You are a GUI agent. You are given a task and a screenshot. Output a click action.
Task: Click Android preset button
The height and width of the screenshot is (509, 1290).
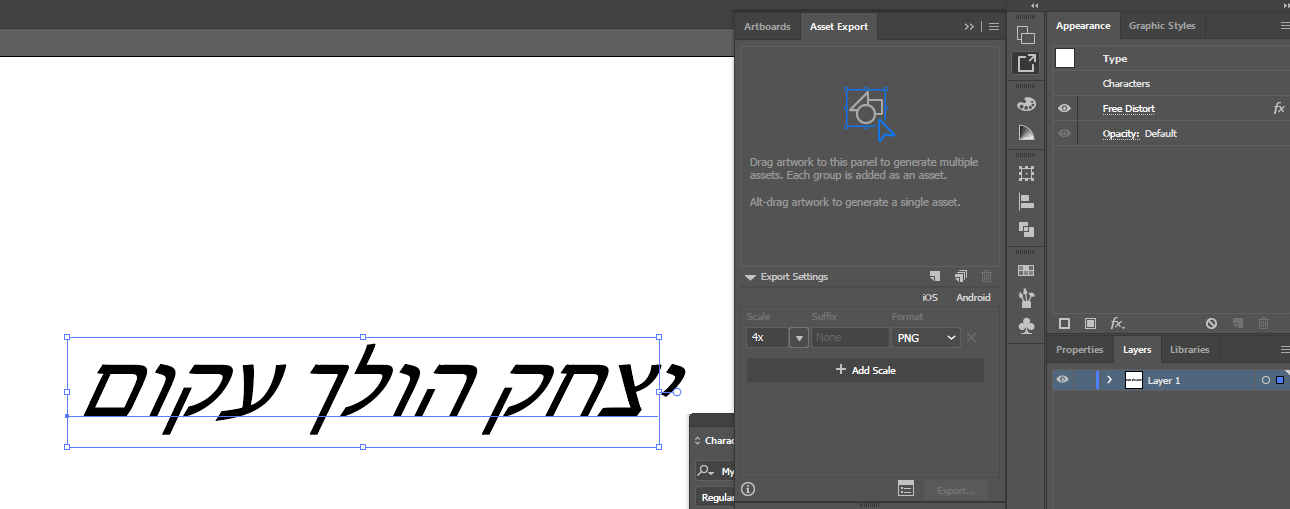[x=973, y=298]
